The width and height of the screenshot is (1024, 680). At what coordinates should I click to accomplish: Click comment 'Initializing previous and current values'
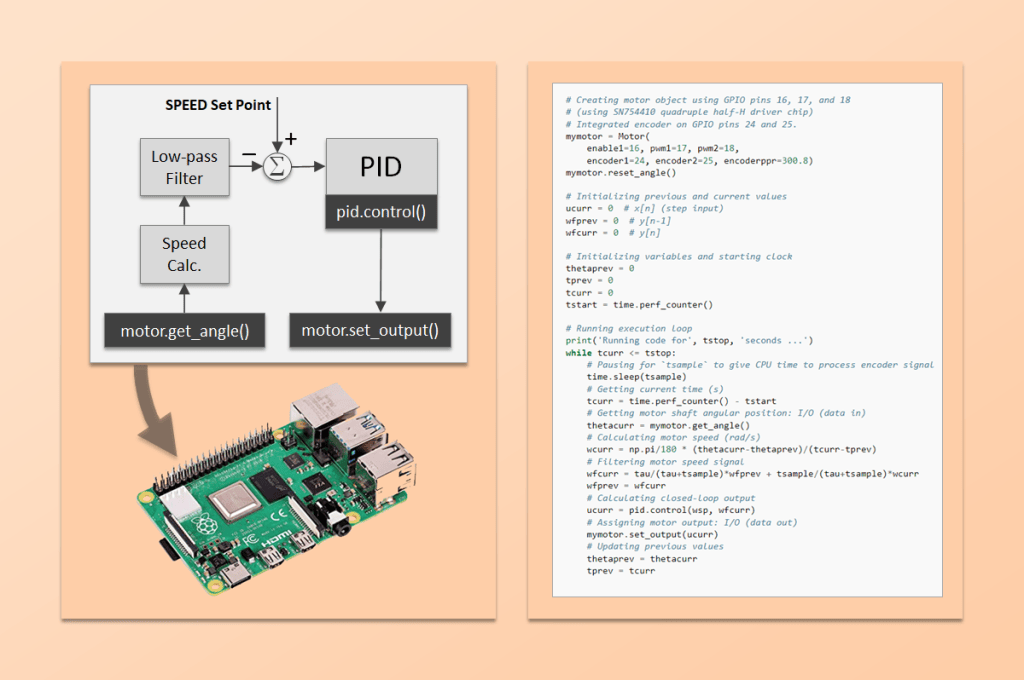[676, 196]
